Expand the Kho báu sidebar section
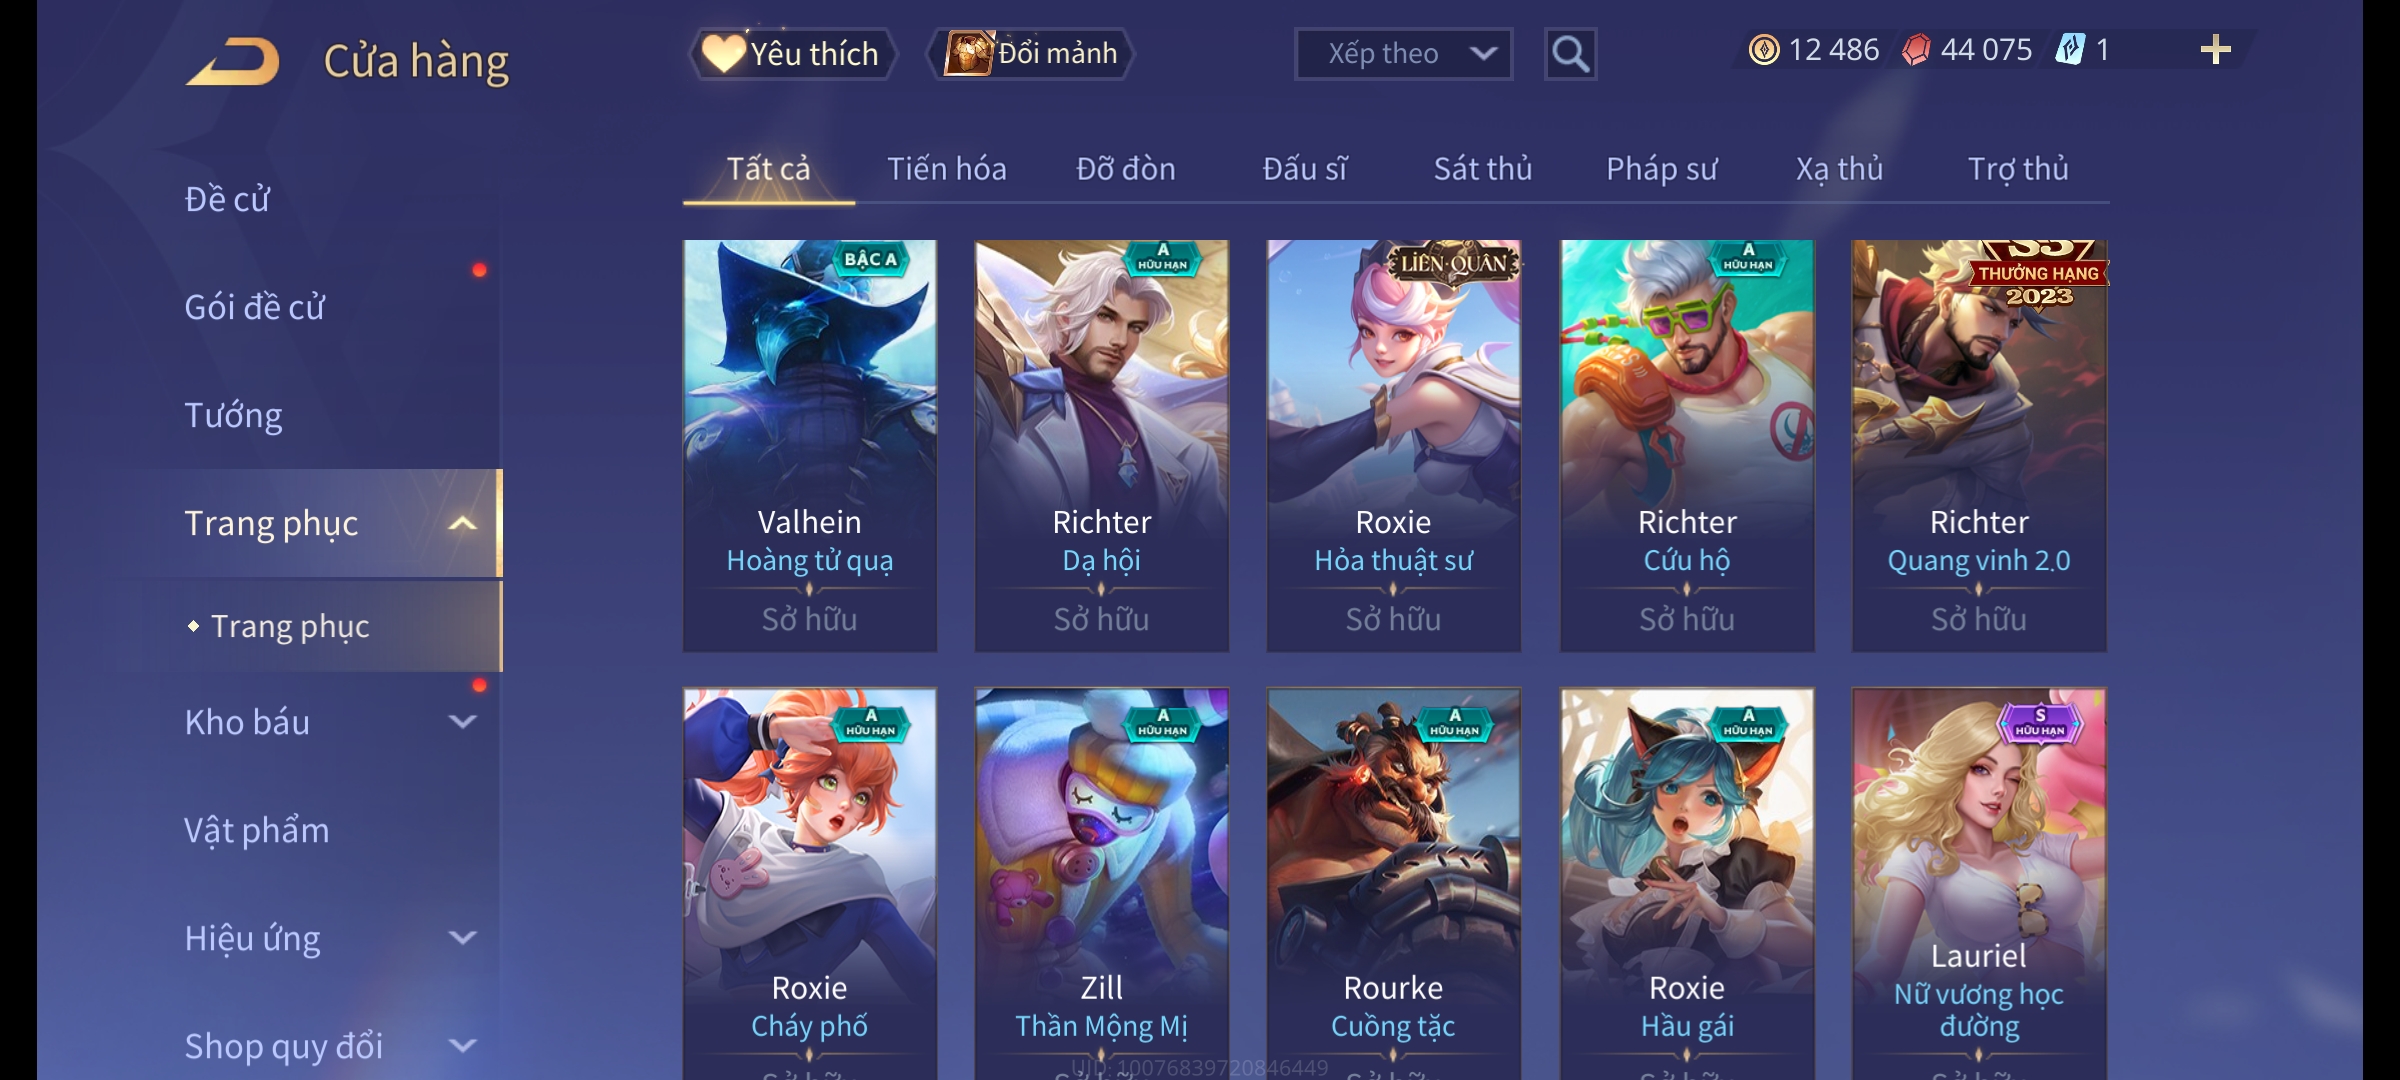The image size is (2400, 1080). pos(462,721)
